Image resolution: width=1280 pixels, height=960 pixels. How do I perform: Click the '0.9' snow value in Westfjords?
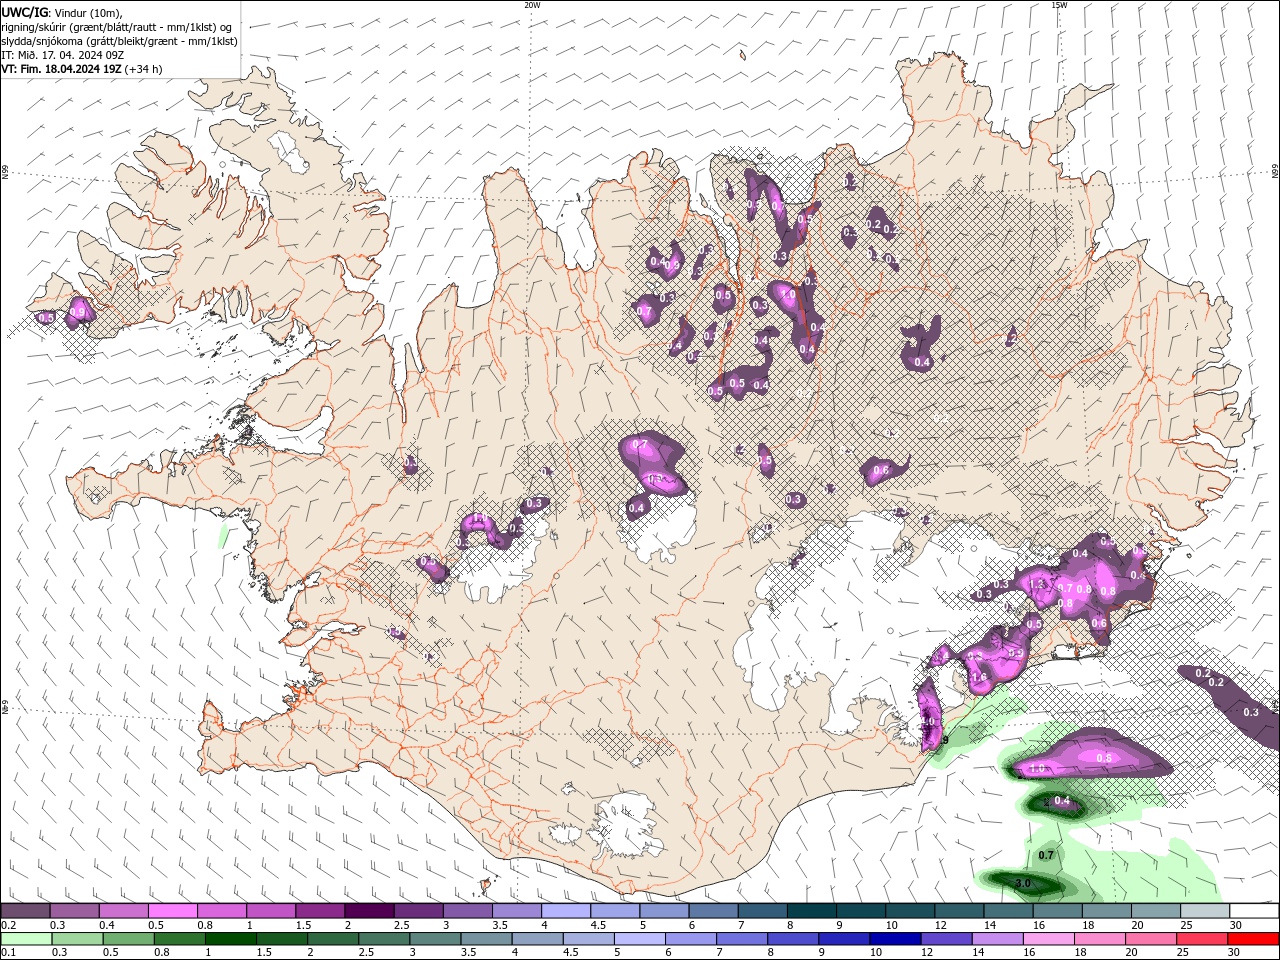point(78,312)
